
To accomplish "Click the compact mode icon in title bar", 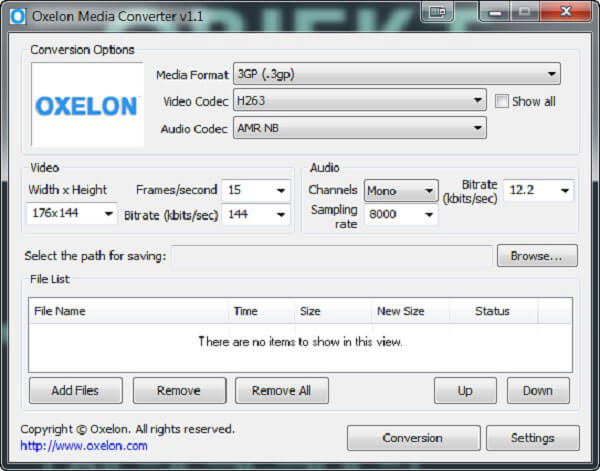I will (437, 12).
